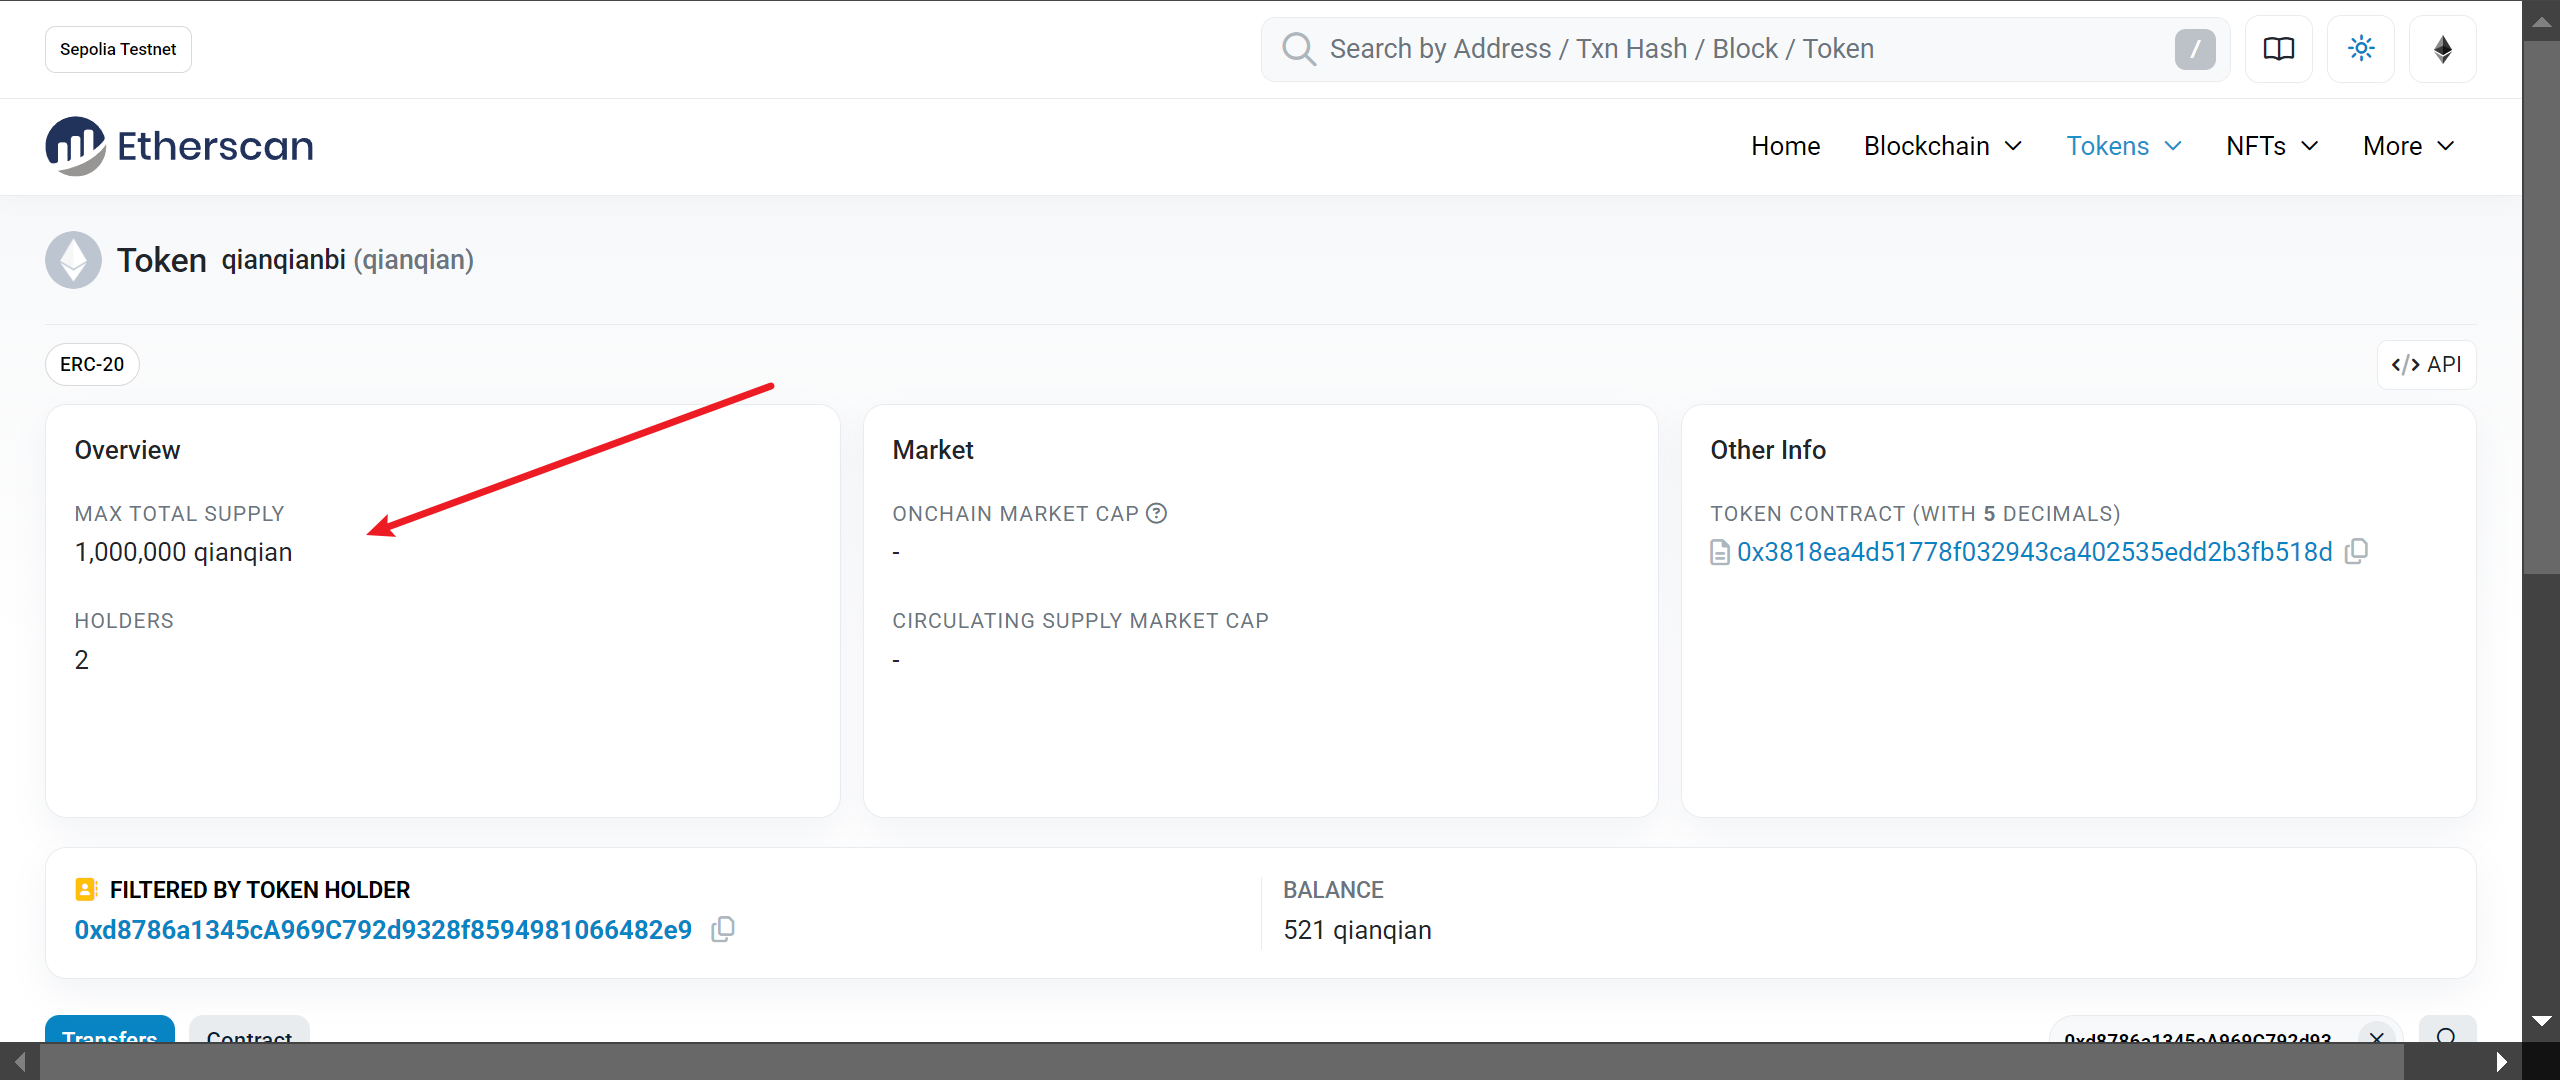Click the API button
Viewport: 2560px width, 1080px height.
point(2426,365)
